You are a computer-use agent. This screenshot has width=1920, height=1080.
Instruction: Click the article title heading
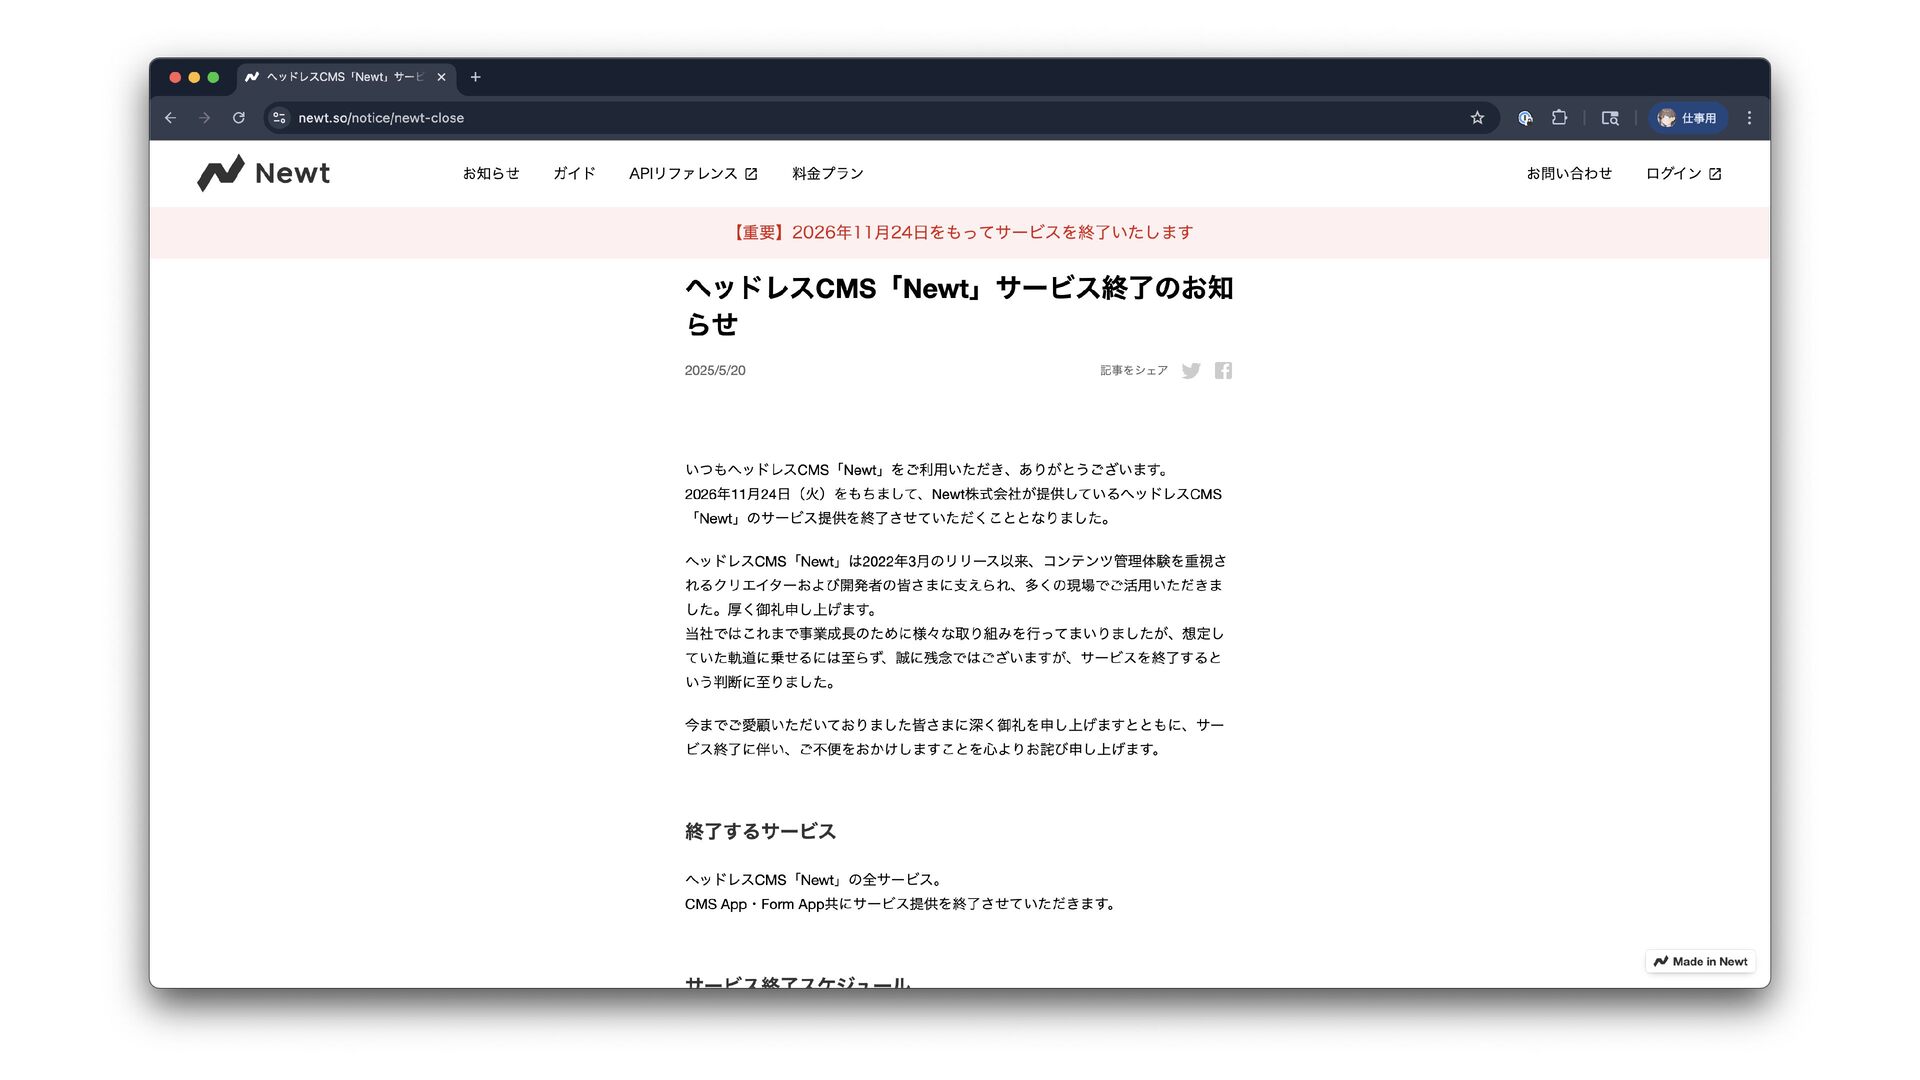coord(959,306)
